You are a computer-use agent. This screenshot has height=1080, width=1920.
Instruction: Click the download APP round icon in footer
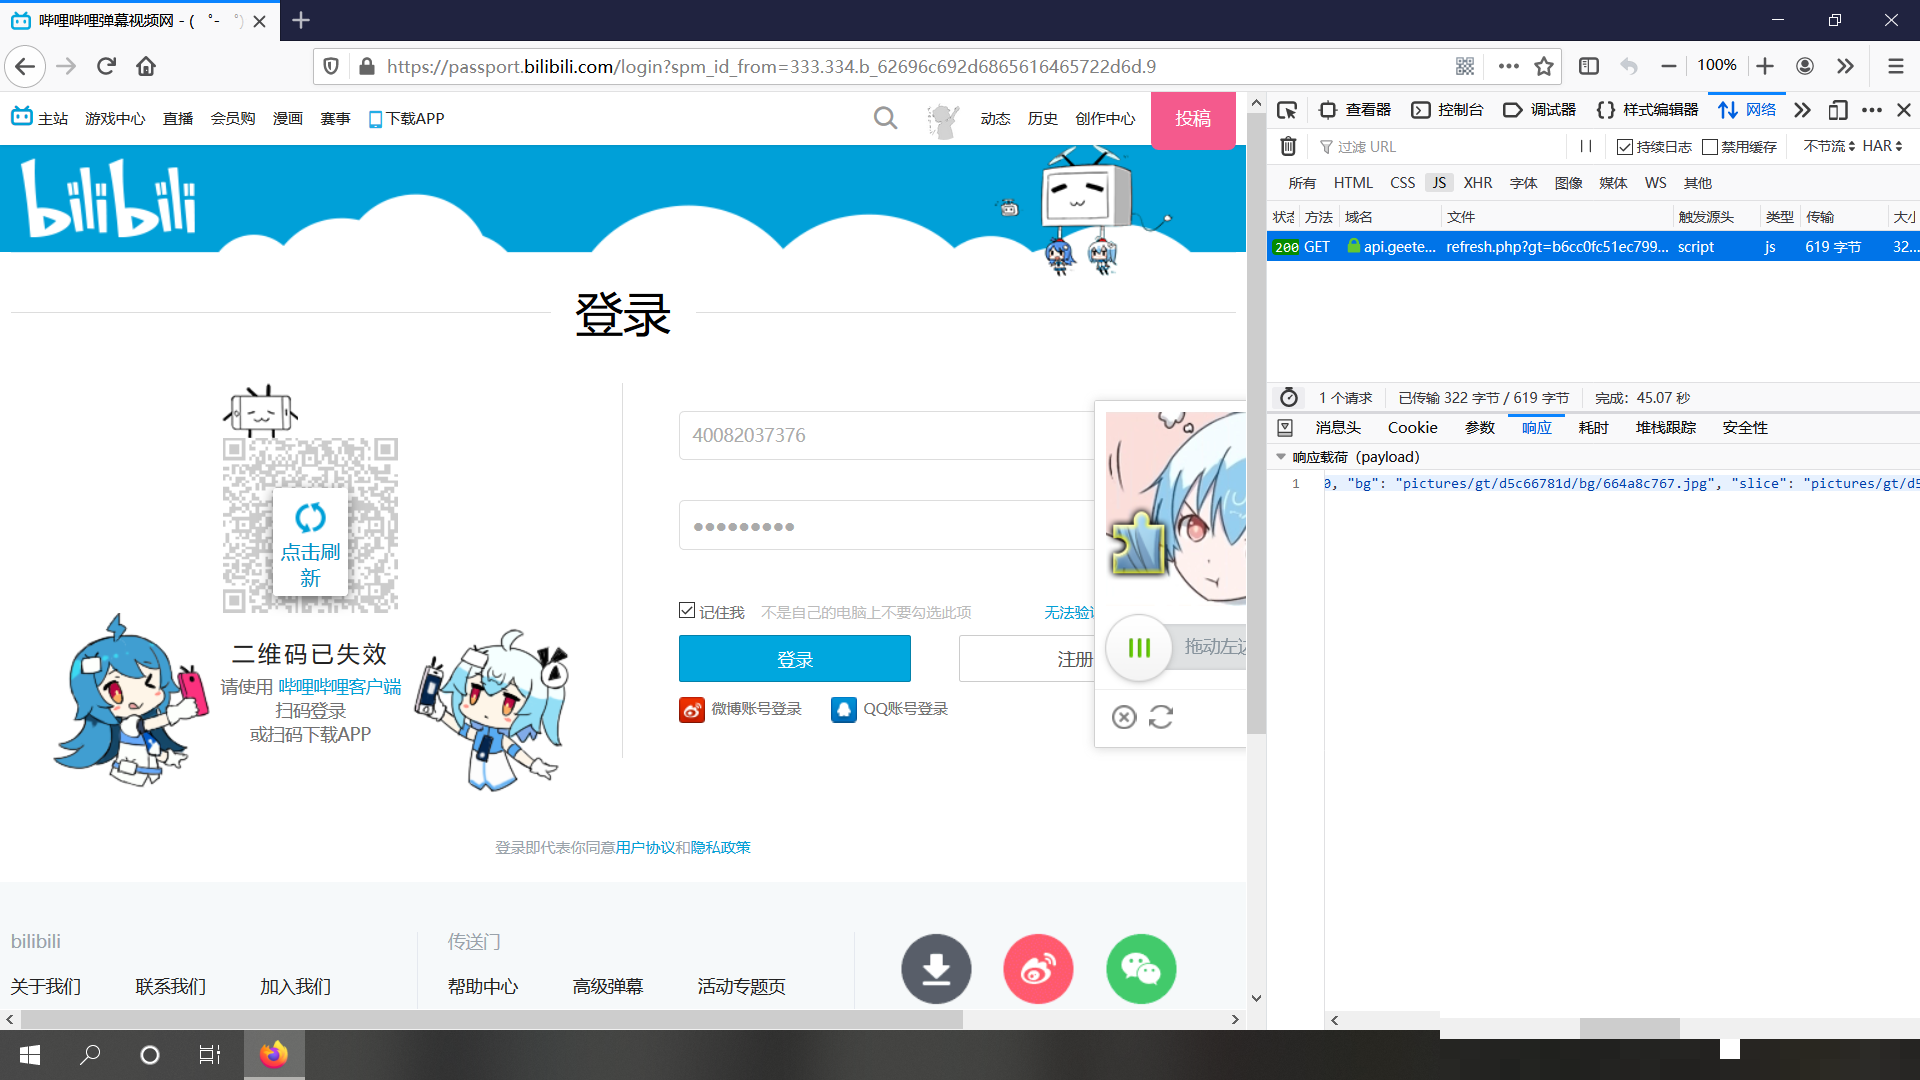tap(936, 969)
